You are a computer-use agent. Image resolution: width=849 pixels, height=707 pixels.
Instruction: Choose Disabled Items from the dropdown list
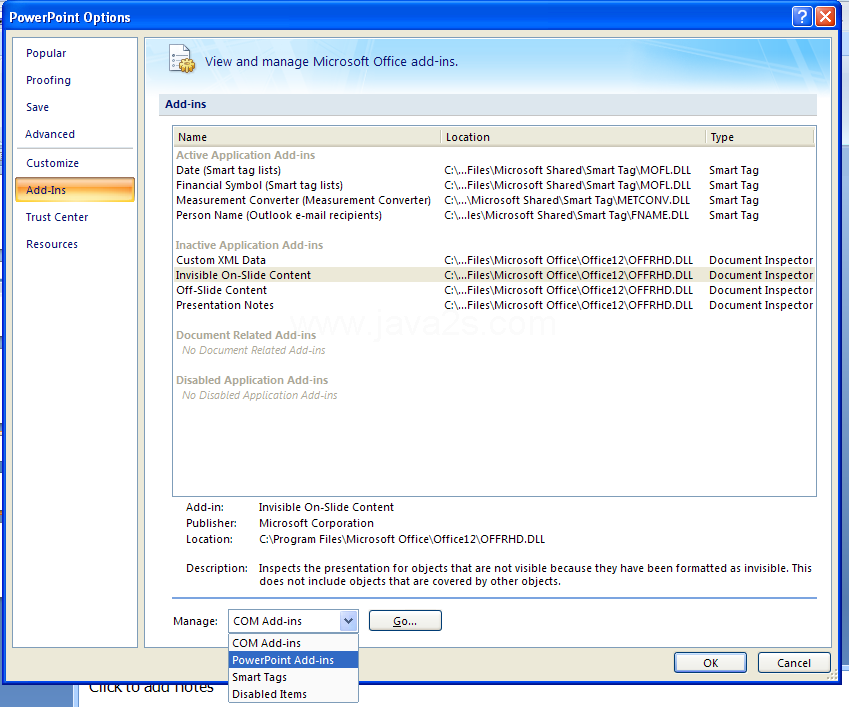point(293,694)
